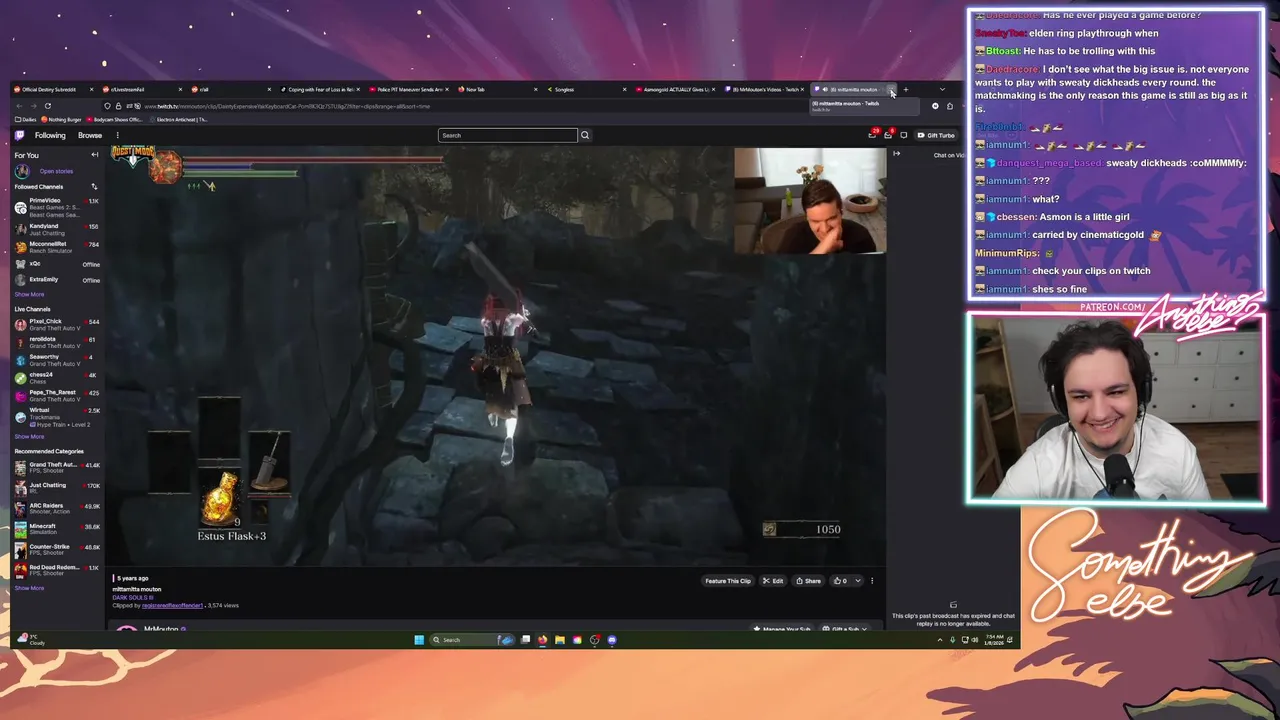Collapse the chat panel arrow icon
1280x720 pixels.
click(896, 154)
